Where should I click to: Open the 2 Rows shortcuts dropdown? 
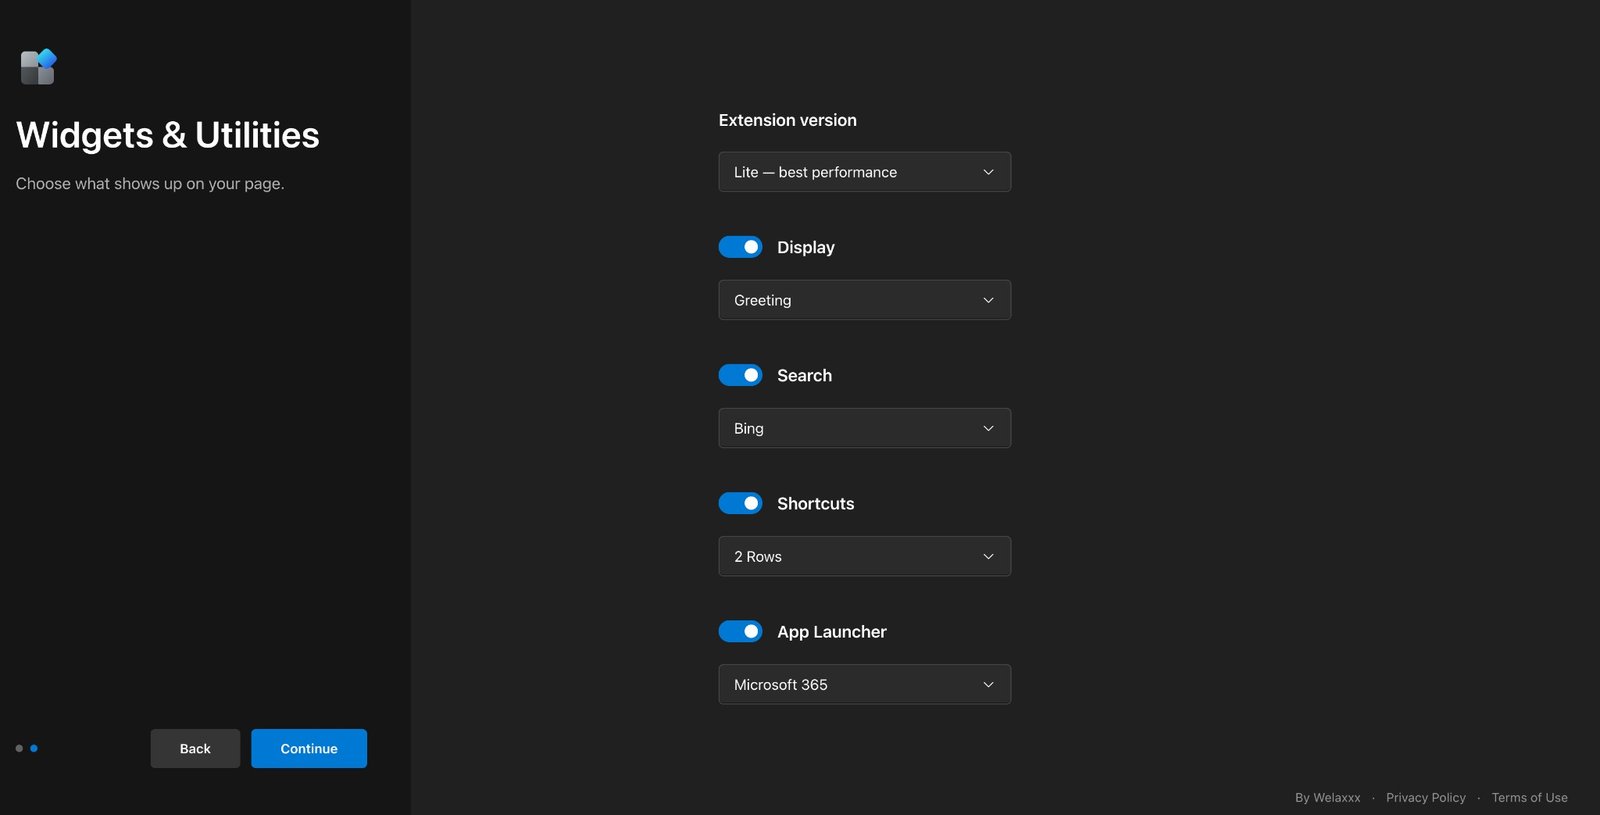(x=864, y=556)
